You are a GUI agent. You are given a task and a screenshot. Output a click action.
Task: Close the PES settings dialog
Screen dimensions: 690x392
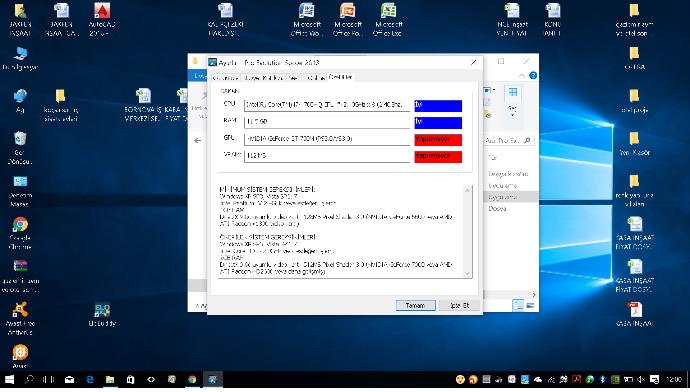point(473,62)
